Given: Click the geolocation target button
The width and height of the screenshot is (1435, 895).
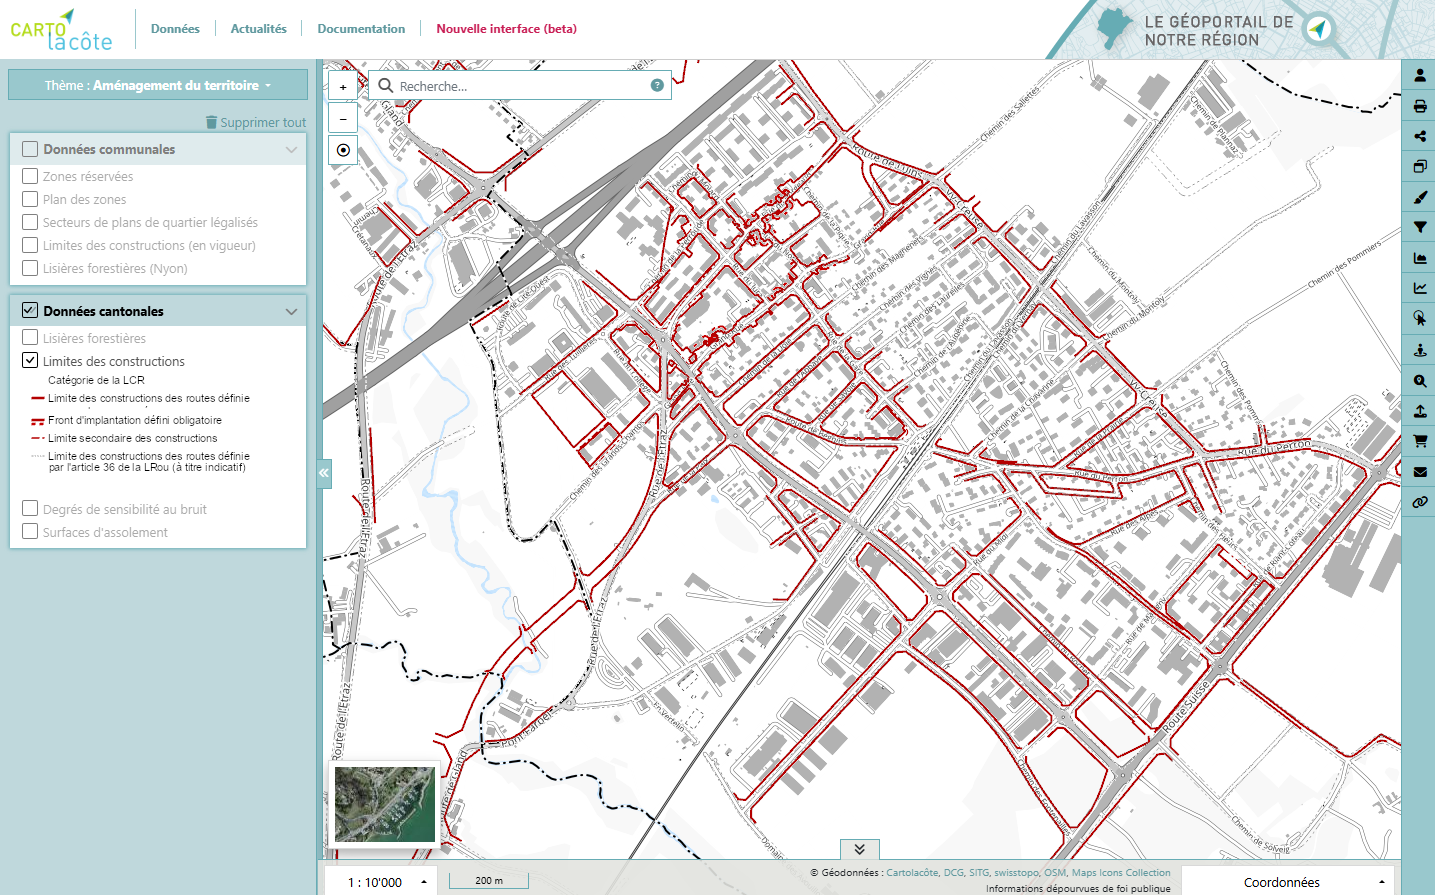Looking at the screenshot, I should (343, 150).
